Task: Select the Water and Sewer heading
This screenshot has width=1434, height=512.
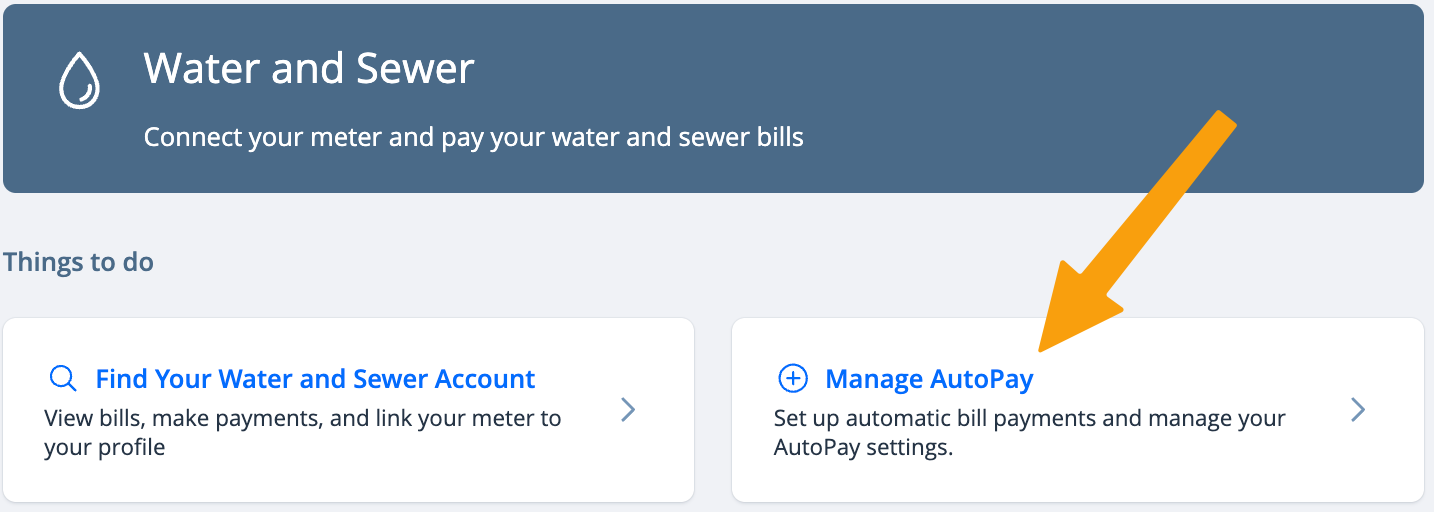Action: coord(309,69)
